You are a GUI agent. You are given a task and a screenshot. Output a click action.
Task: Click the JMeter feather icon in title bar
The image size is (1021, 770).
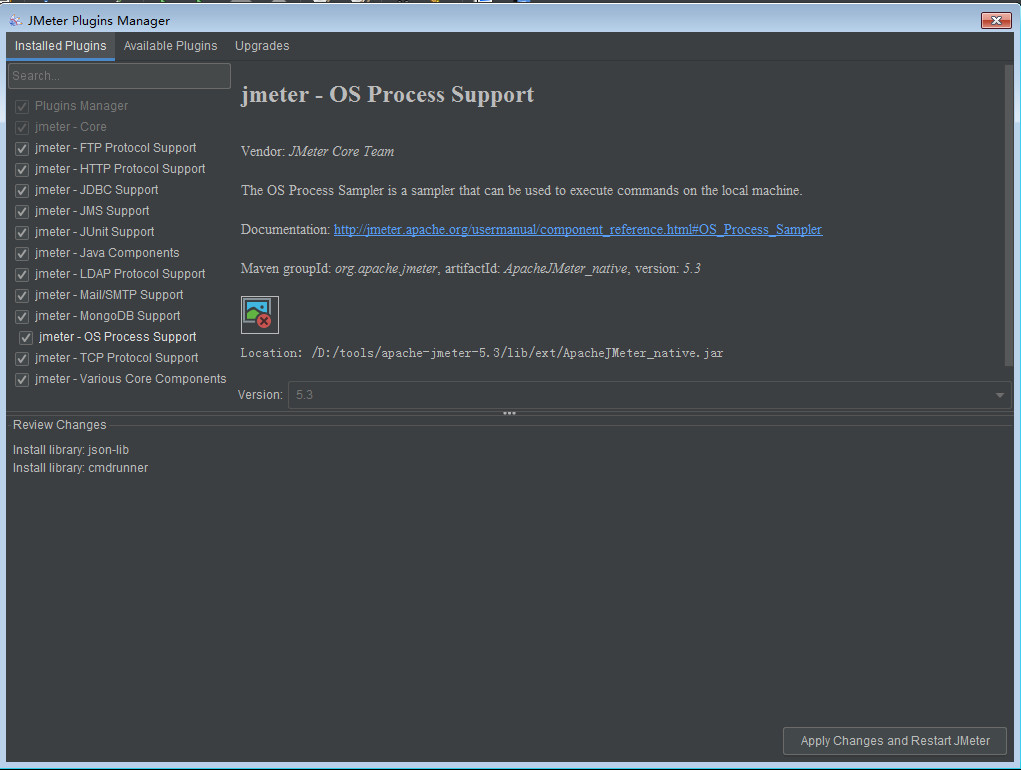[x=16, y=21]
